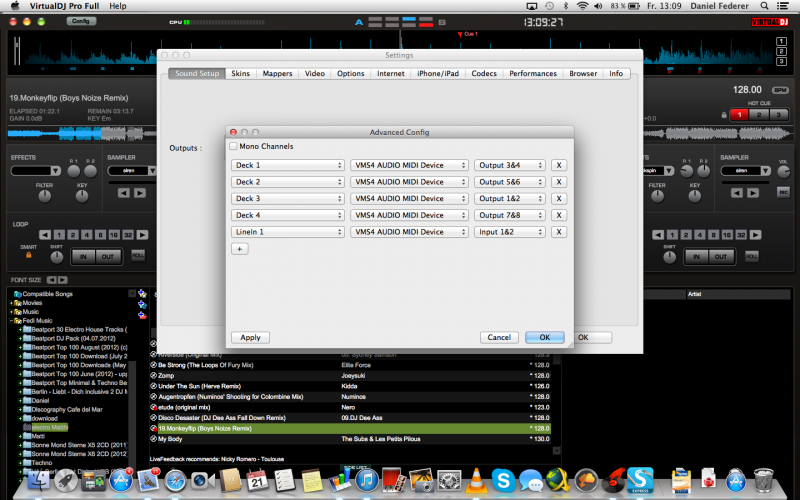The height and width of the screenshot is (500, 800).
Task: Trigger hot cue 1 on right deck
Action: [739, 115]
